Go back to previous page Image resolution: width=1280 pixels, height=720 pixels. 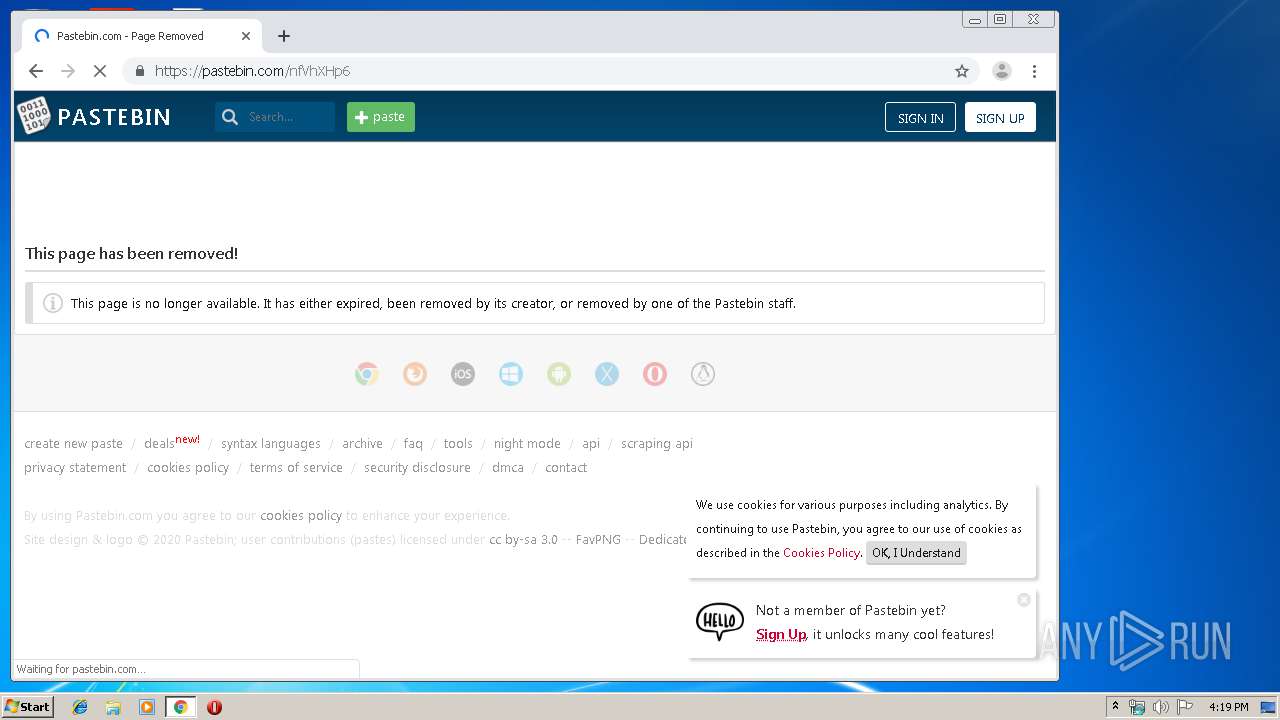point(36,71)
